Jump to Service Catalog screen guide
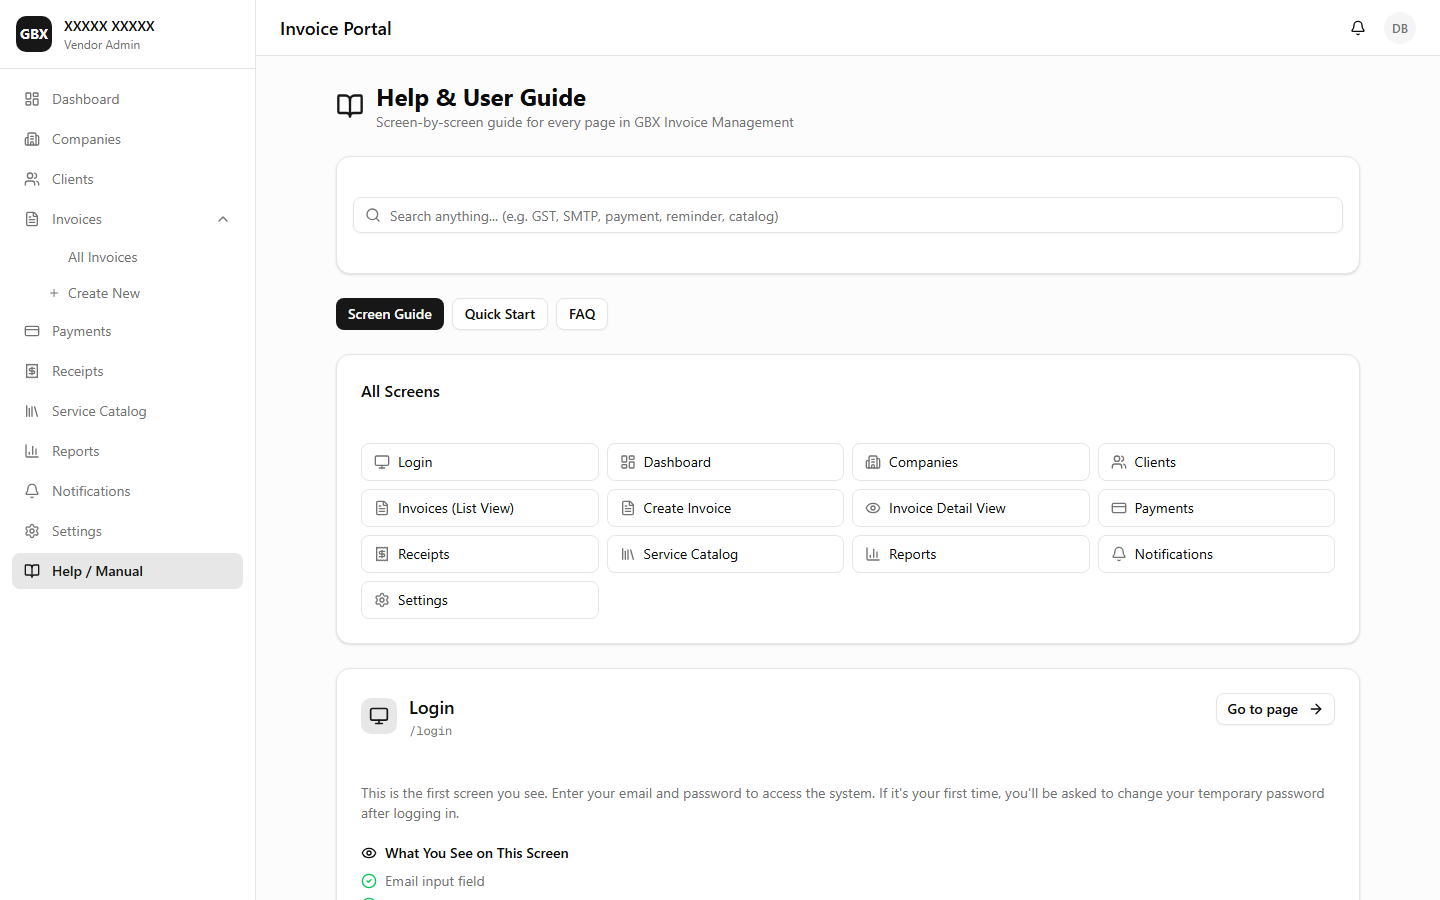Screen dimensions: 1440x900 [x=725, y=554]
